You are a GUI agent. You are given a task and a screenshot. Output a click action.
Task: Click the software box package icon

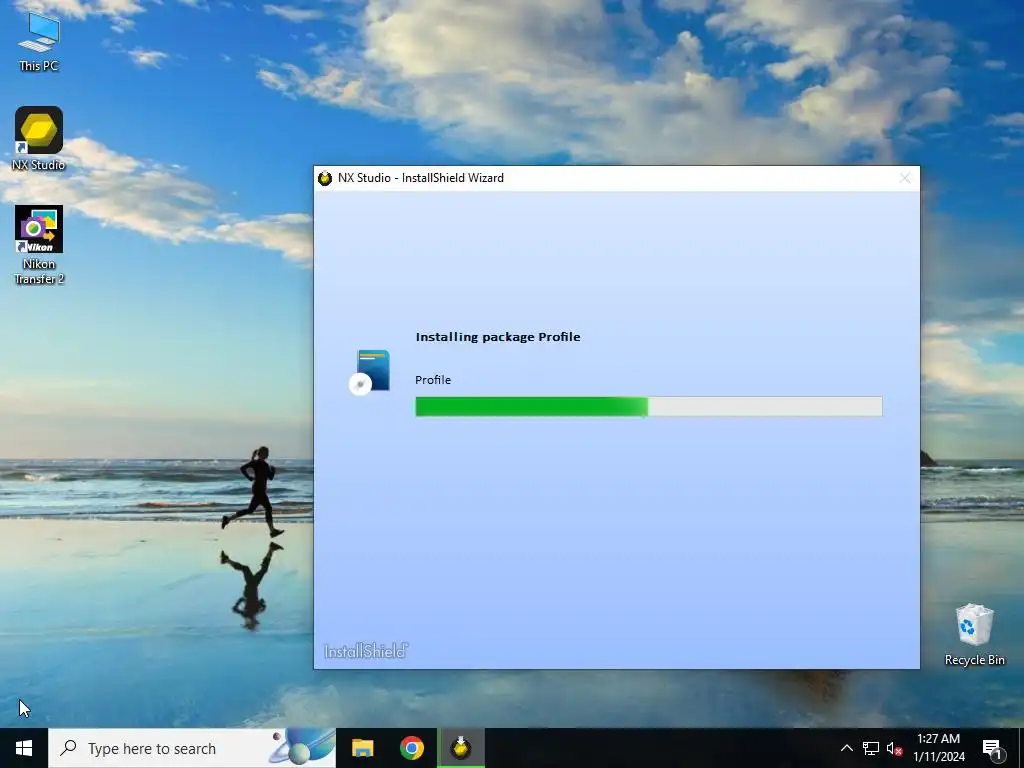[370, 372]
